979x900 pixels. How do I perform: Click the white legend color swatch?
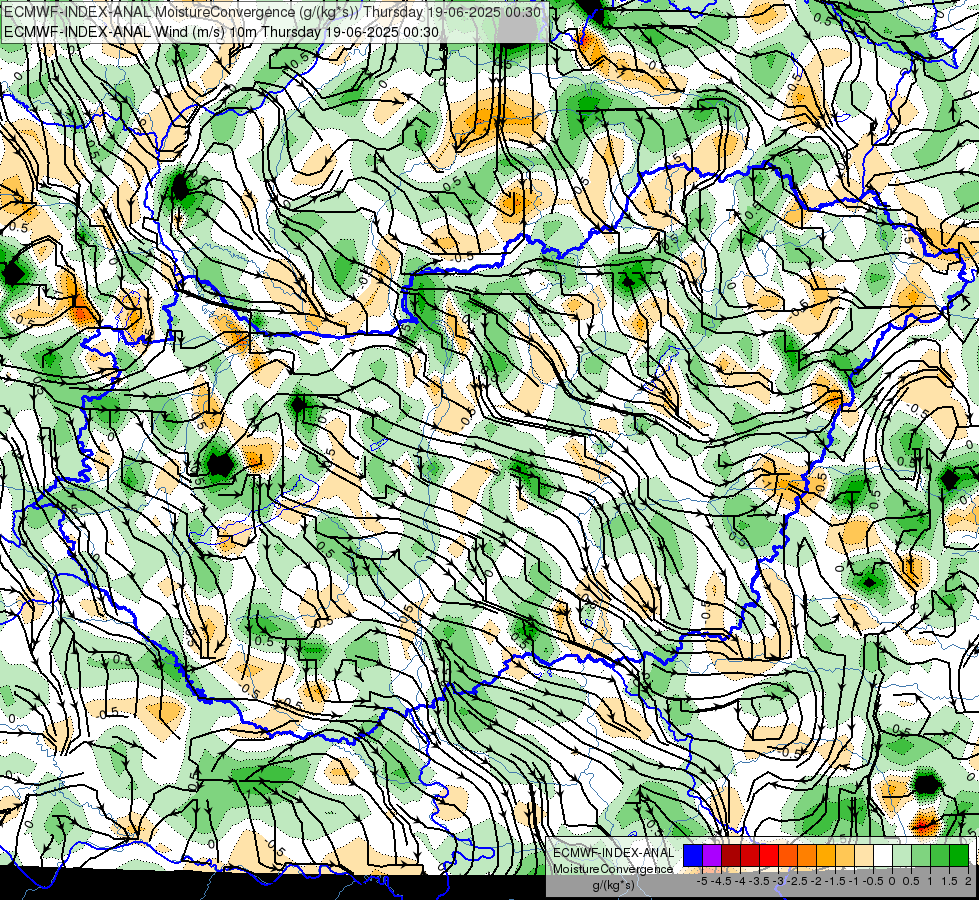click(883, 855)
